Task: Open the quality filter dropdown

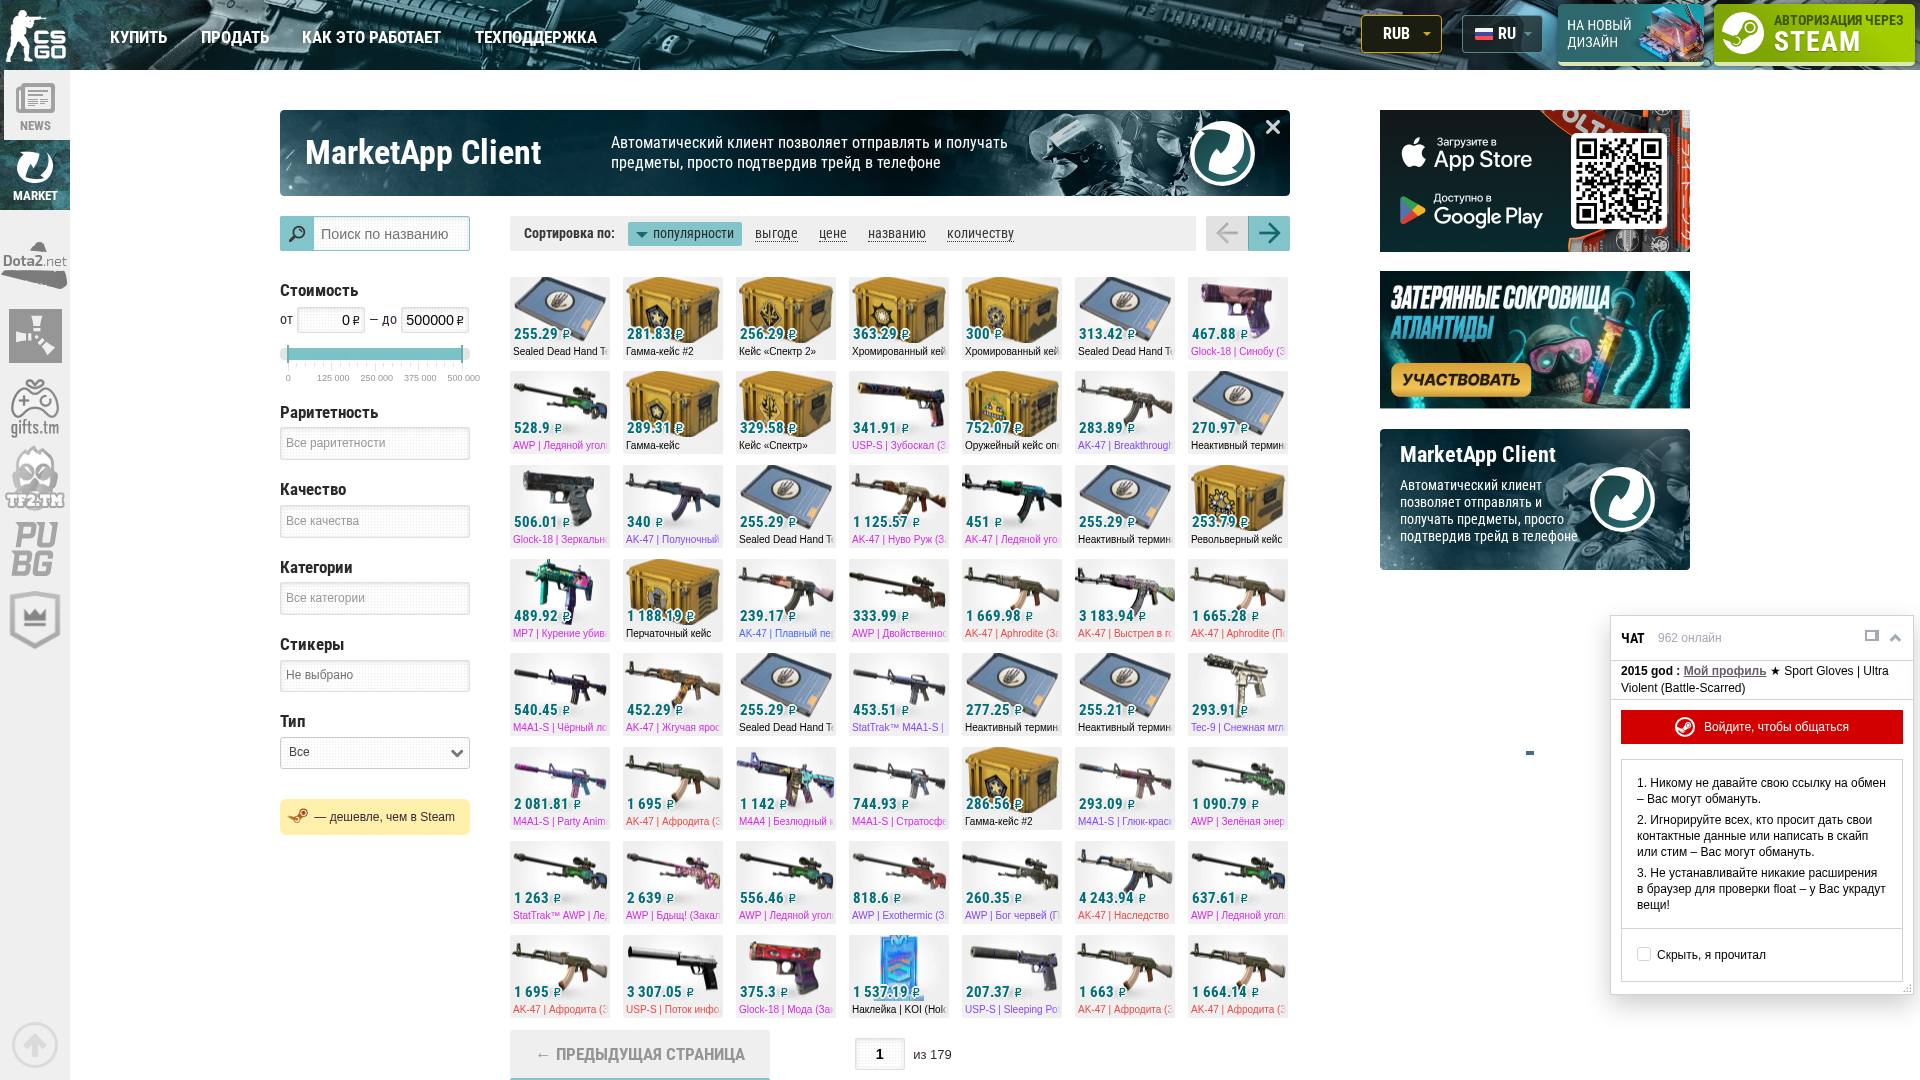Action: point(375,522)
